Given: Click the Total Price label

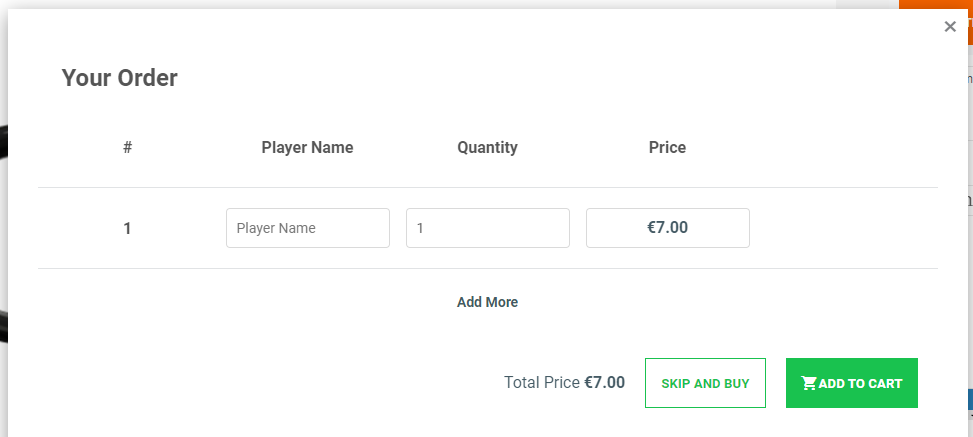Looking at the screenshot, I should pyautogui.click(x=542, y=382).
